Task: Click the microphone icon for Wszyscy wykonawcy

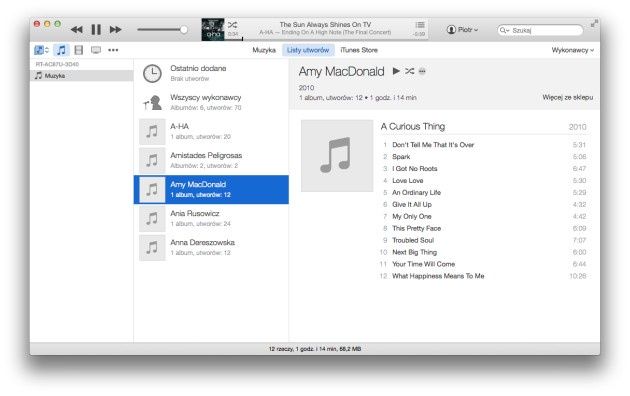Action: [x=152, y=102]
